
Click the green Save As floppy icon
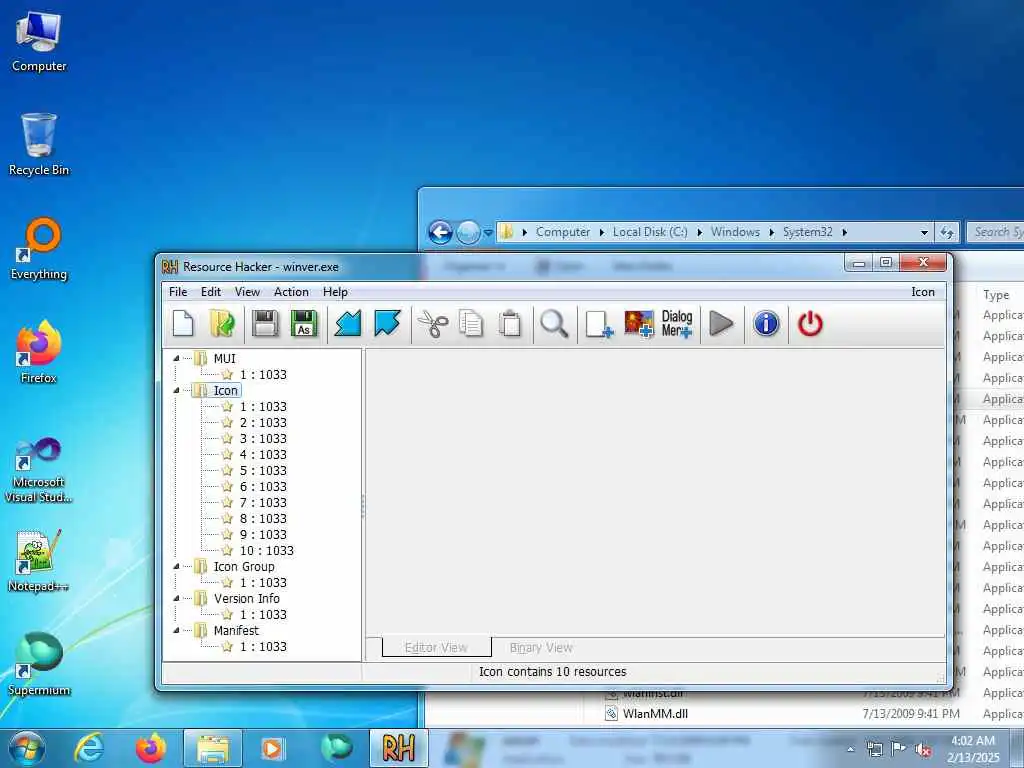304,323
